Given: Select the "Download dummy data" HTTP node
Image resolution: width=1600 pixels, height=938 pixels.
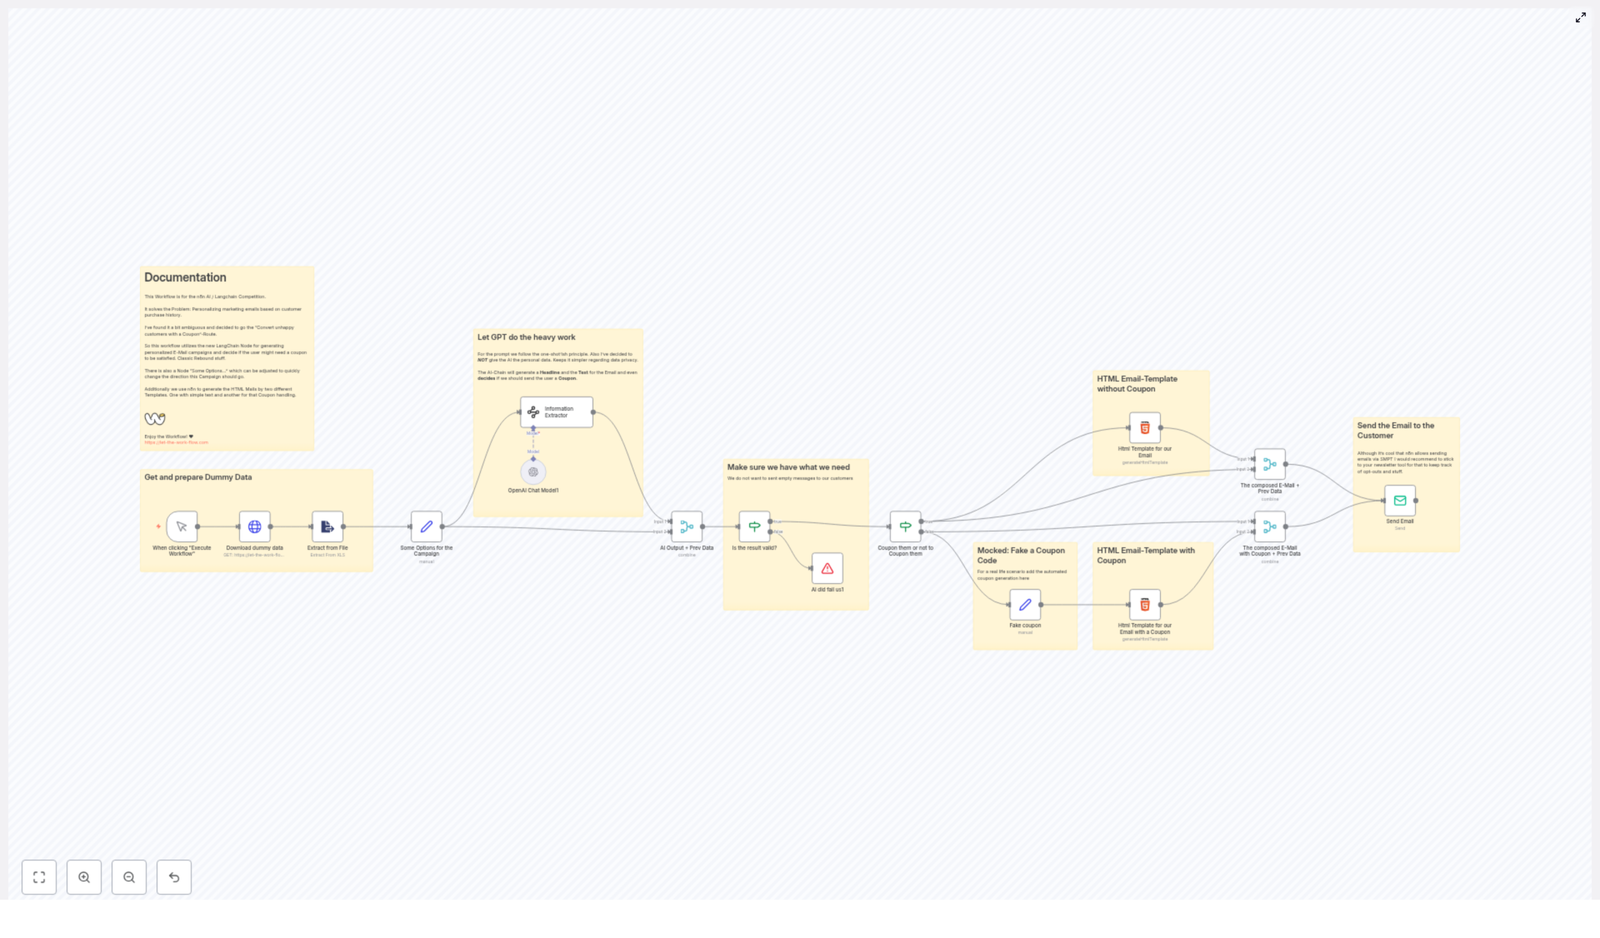Looking at the screenshot, I should (x=254, y=527).
